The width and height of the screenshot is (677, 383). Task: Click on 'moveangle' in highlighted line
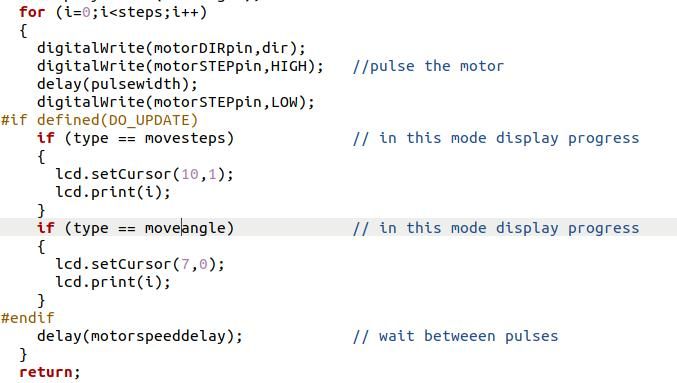(x=185, y=228)
